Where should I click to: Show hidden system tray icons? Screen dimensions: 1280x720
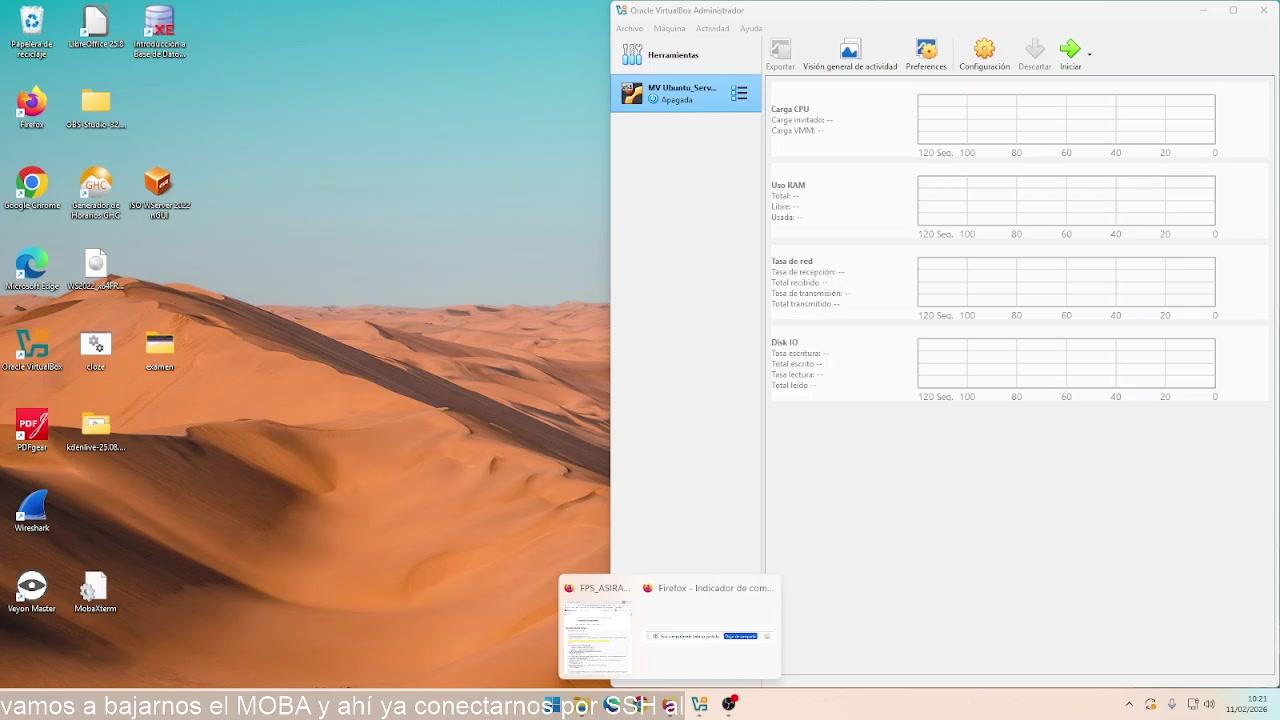1129,704
